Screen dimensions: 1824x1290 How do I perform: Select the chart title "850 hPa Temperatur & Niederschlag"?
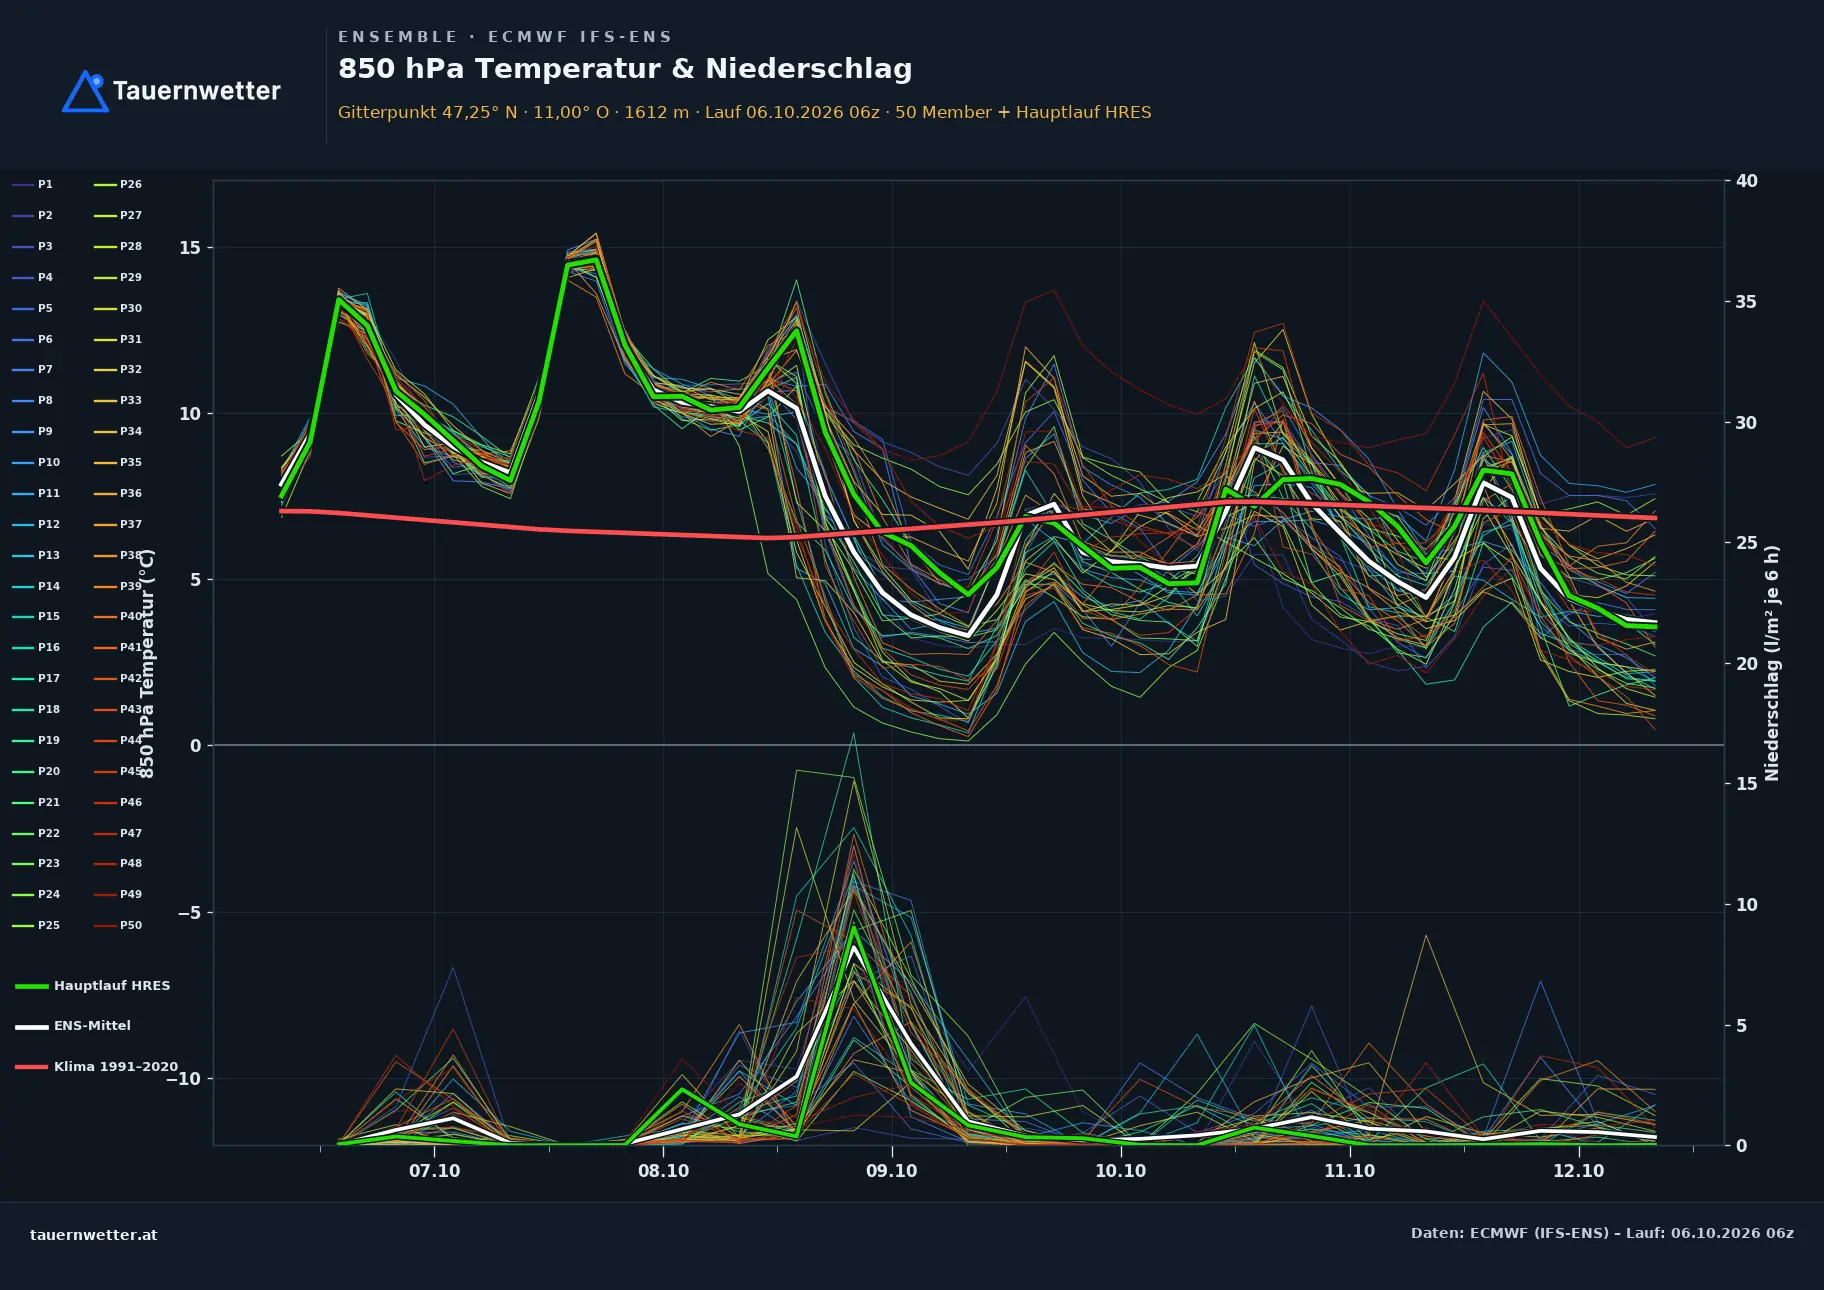pos(625,69)
